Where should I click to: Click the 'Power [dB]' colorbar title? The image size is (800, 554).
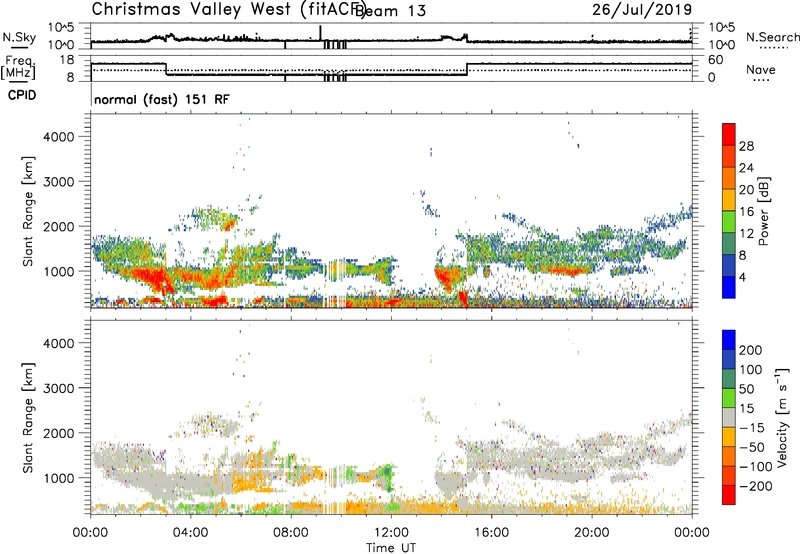(763, 211)
